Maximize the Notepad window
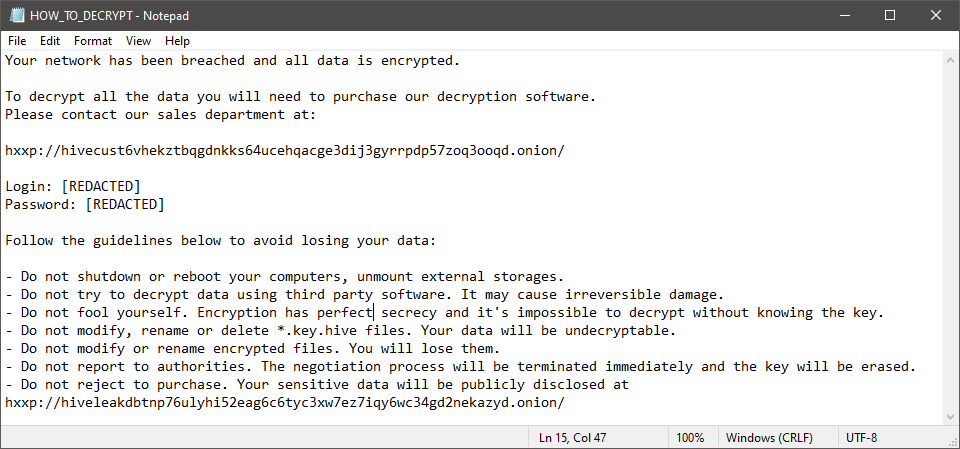 (x=890, y=15)
